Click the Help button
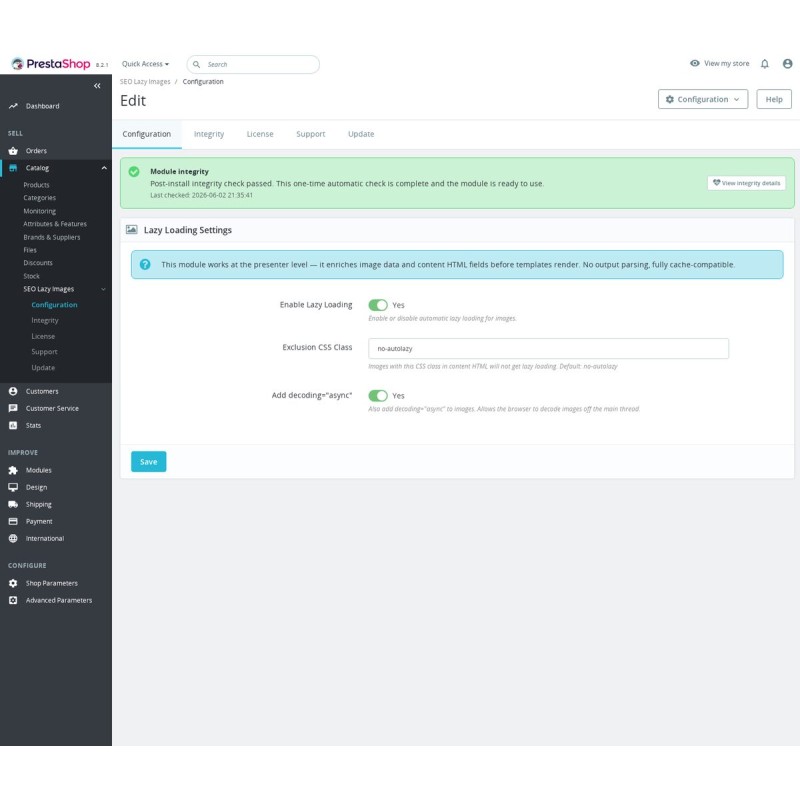 tap(773, 99)
